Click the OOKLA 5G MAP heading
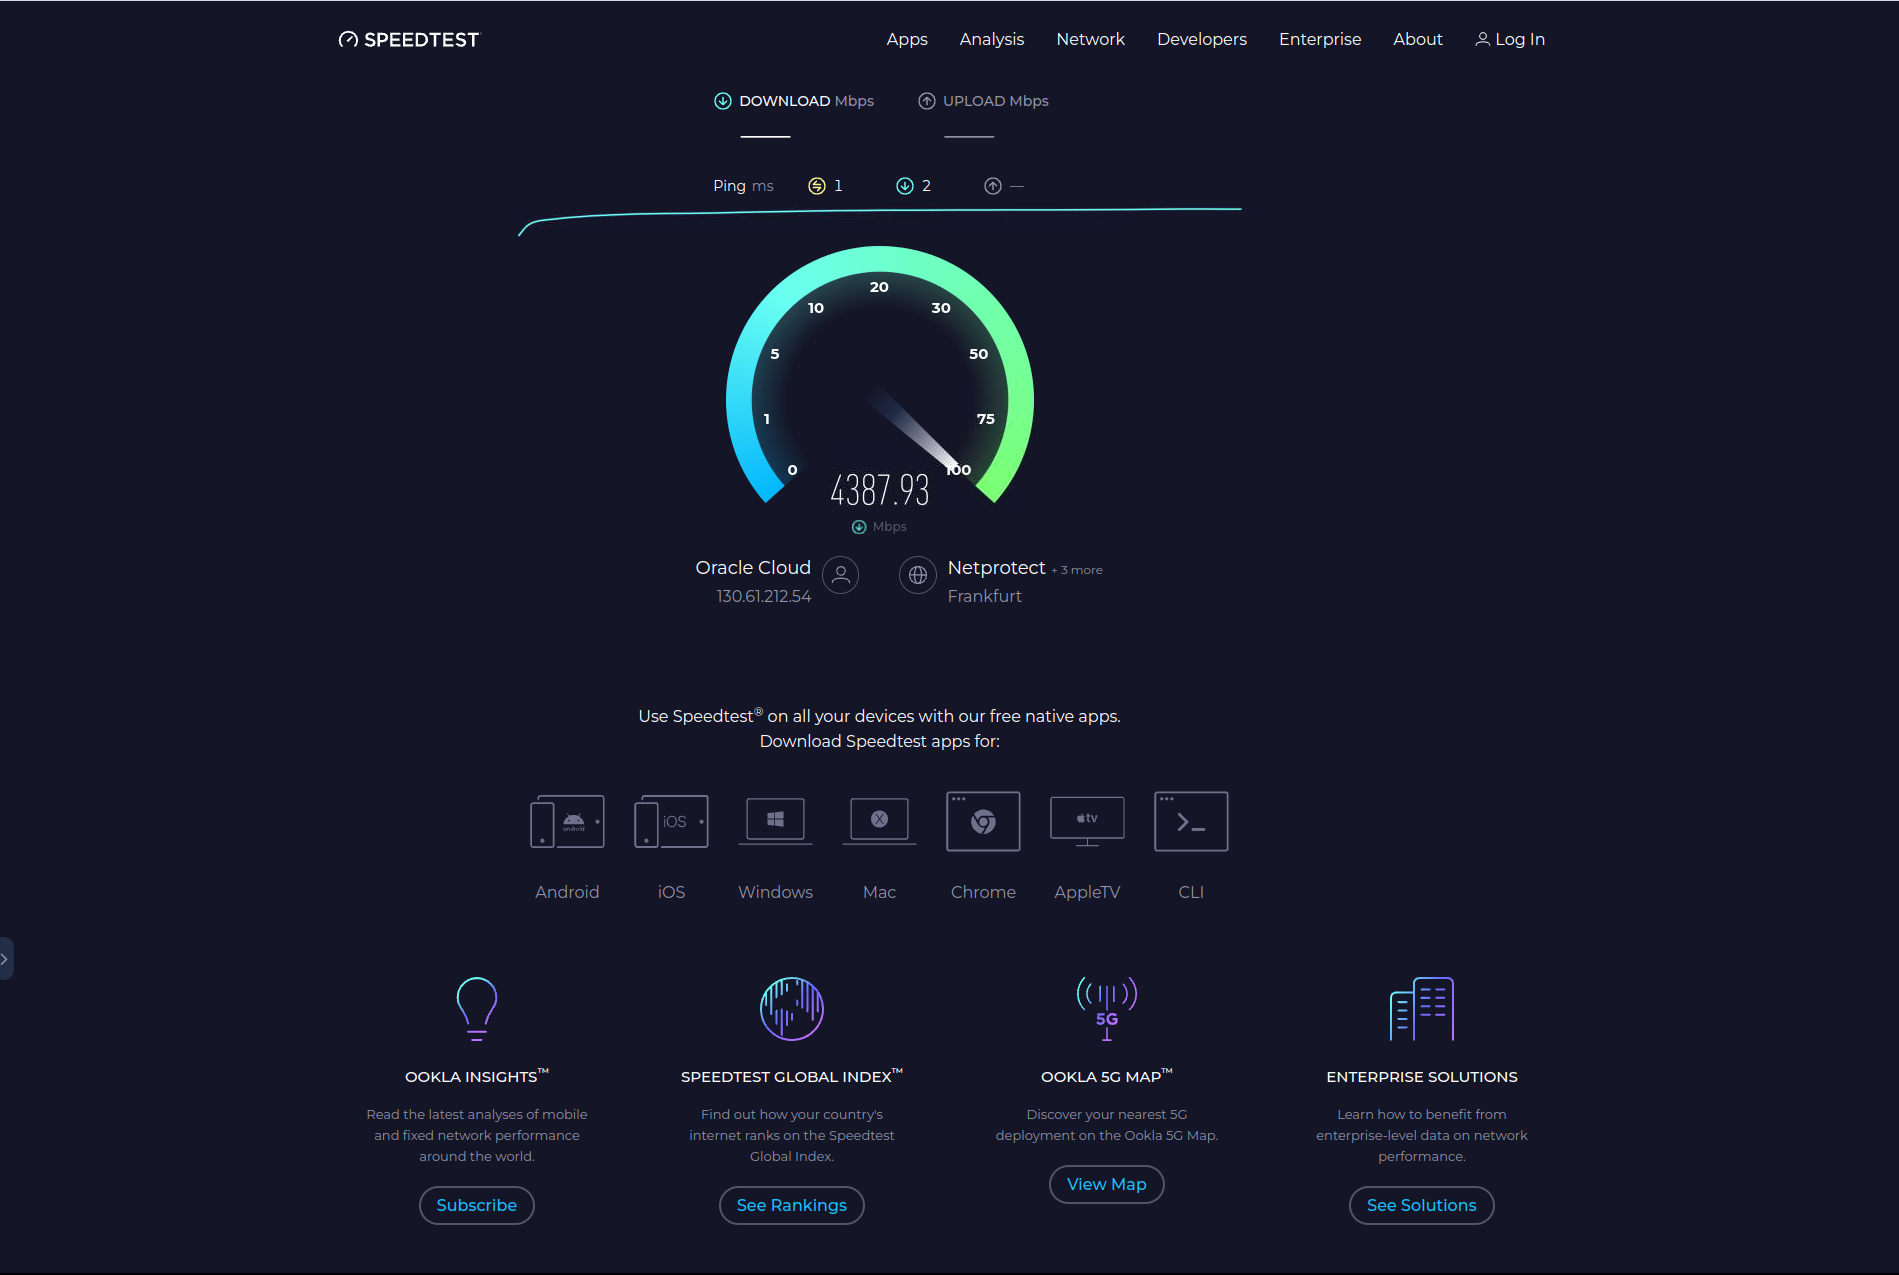Viewport: 1899px width, 1275px height. [1107, 1076]
